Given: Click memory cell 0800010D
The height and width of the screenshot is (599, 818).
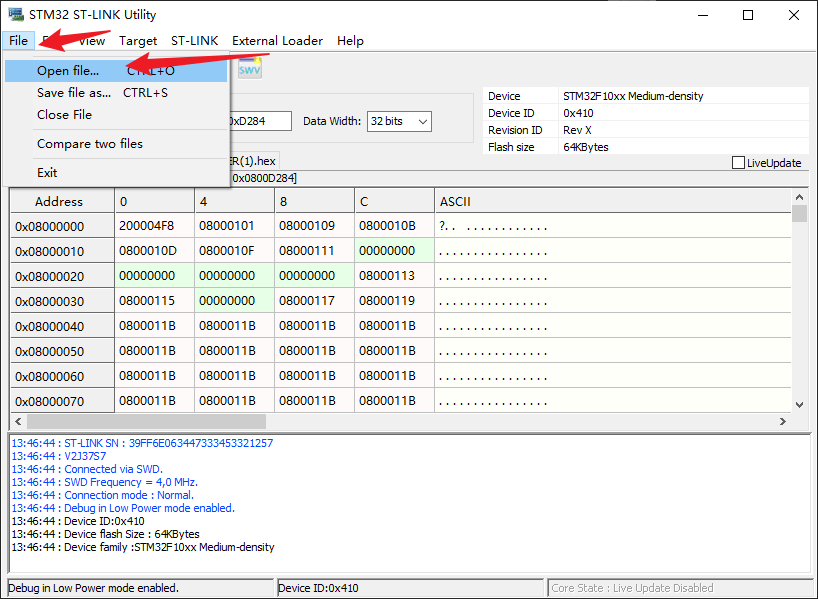Looking at the screenshot, I should (x=154, y=251).
